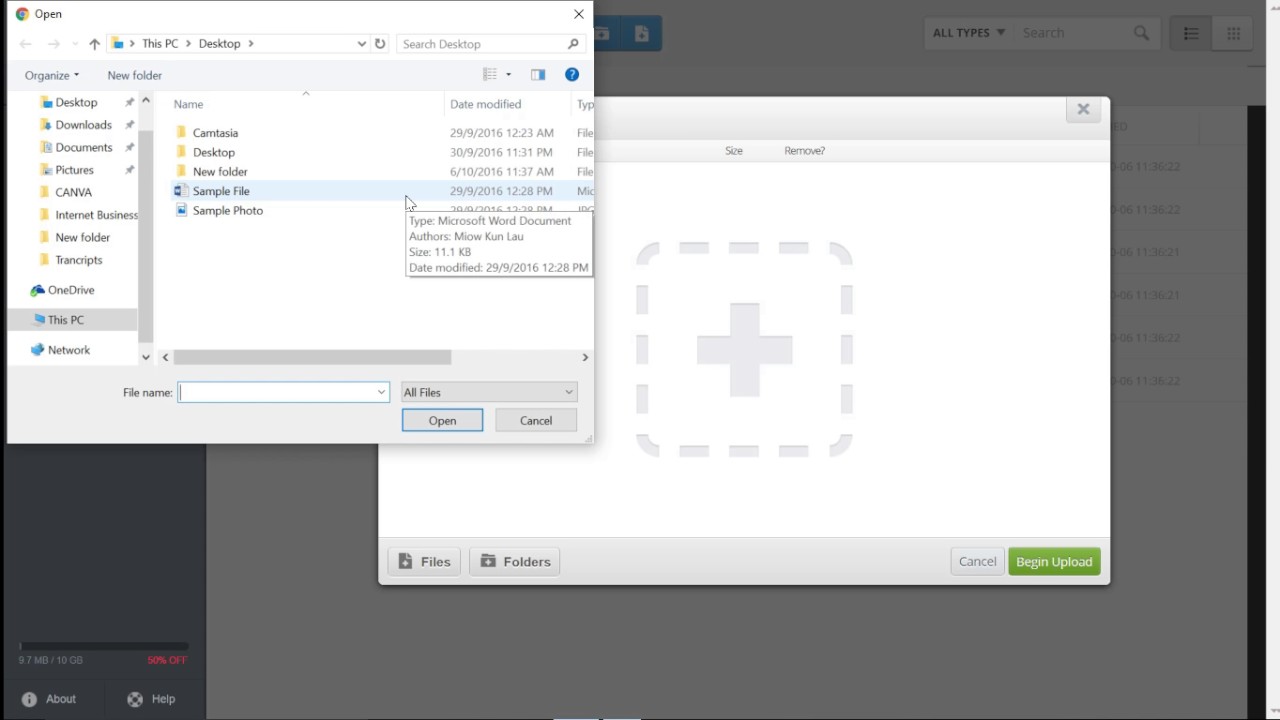Screen dimensions: 1280x720
Task: Select Desktop in the navigation pane
Action: point(76,103)
